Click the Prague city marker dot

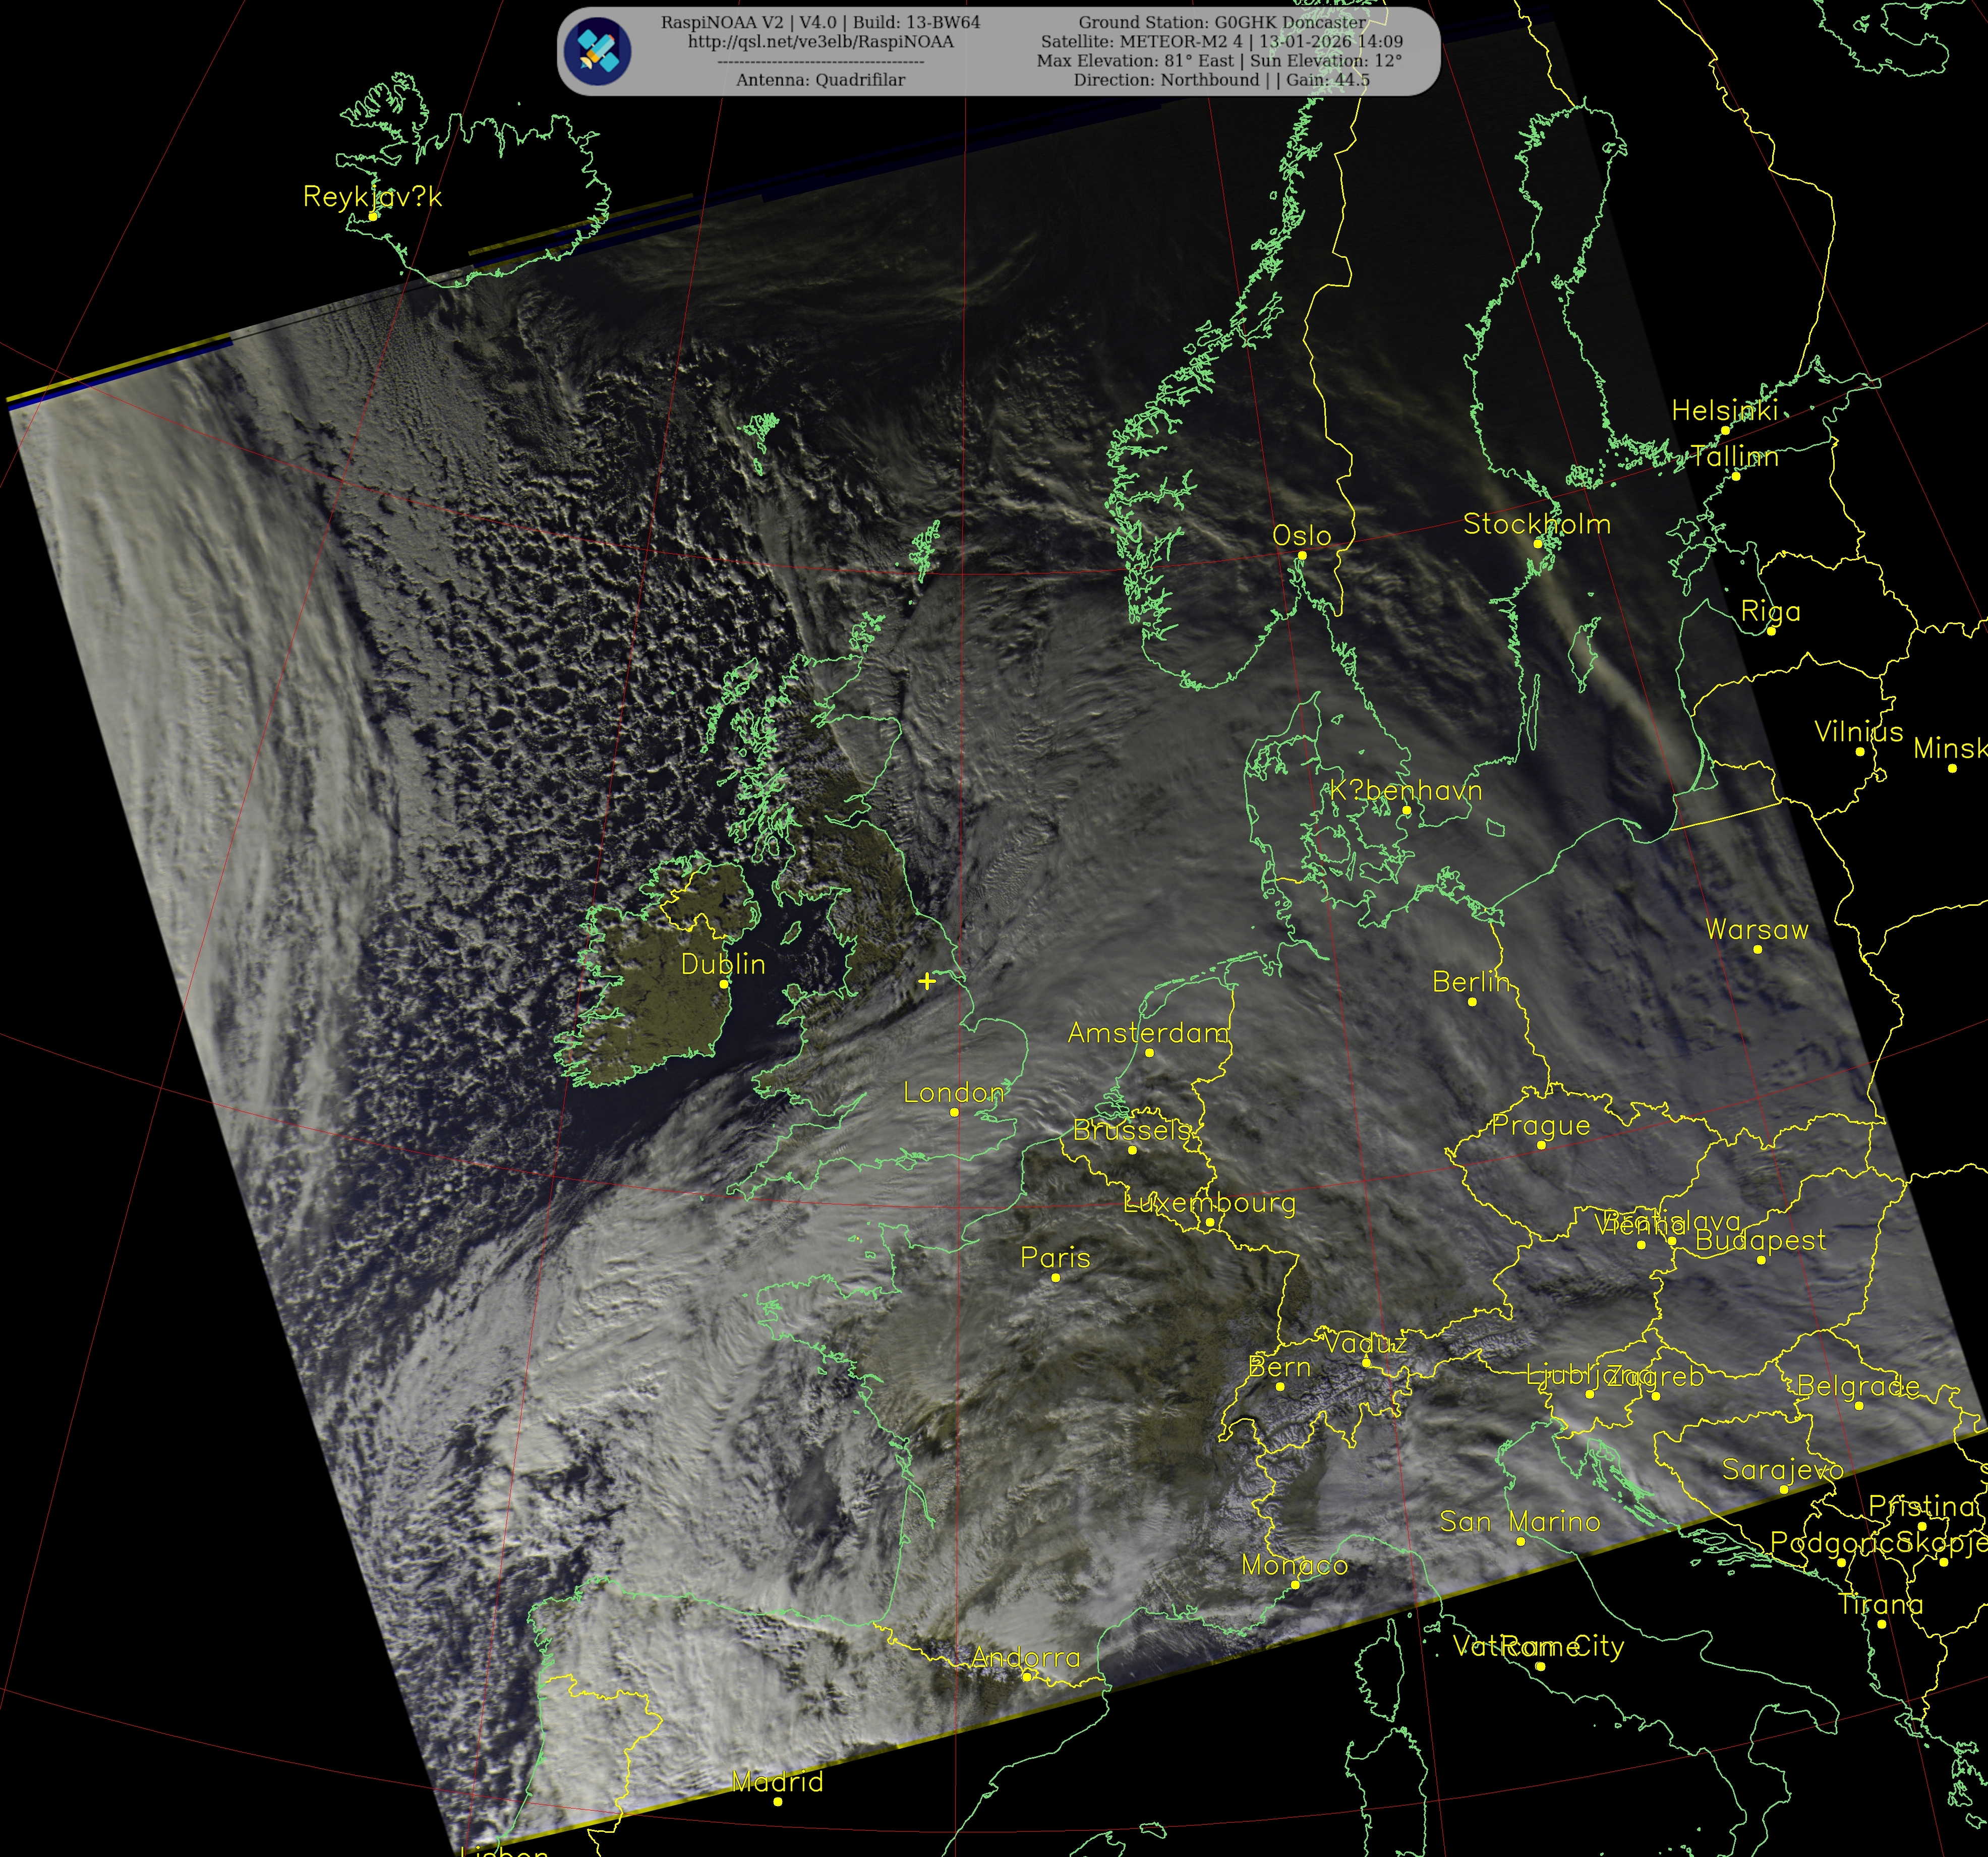click(x=1541, y=1145)
